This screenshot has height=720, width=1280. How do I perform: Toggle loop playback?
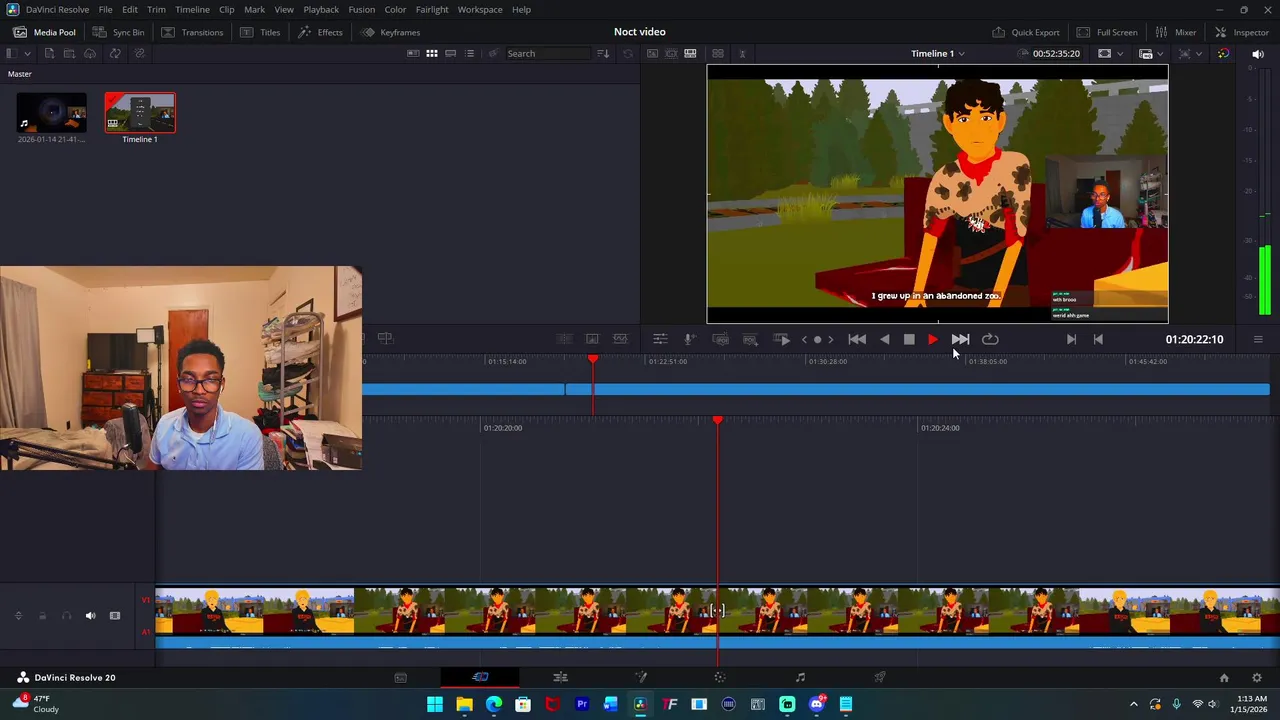click(x=990, y=339)
